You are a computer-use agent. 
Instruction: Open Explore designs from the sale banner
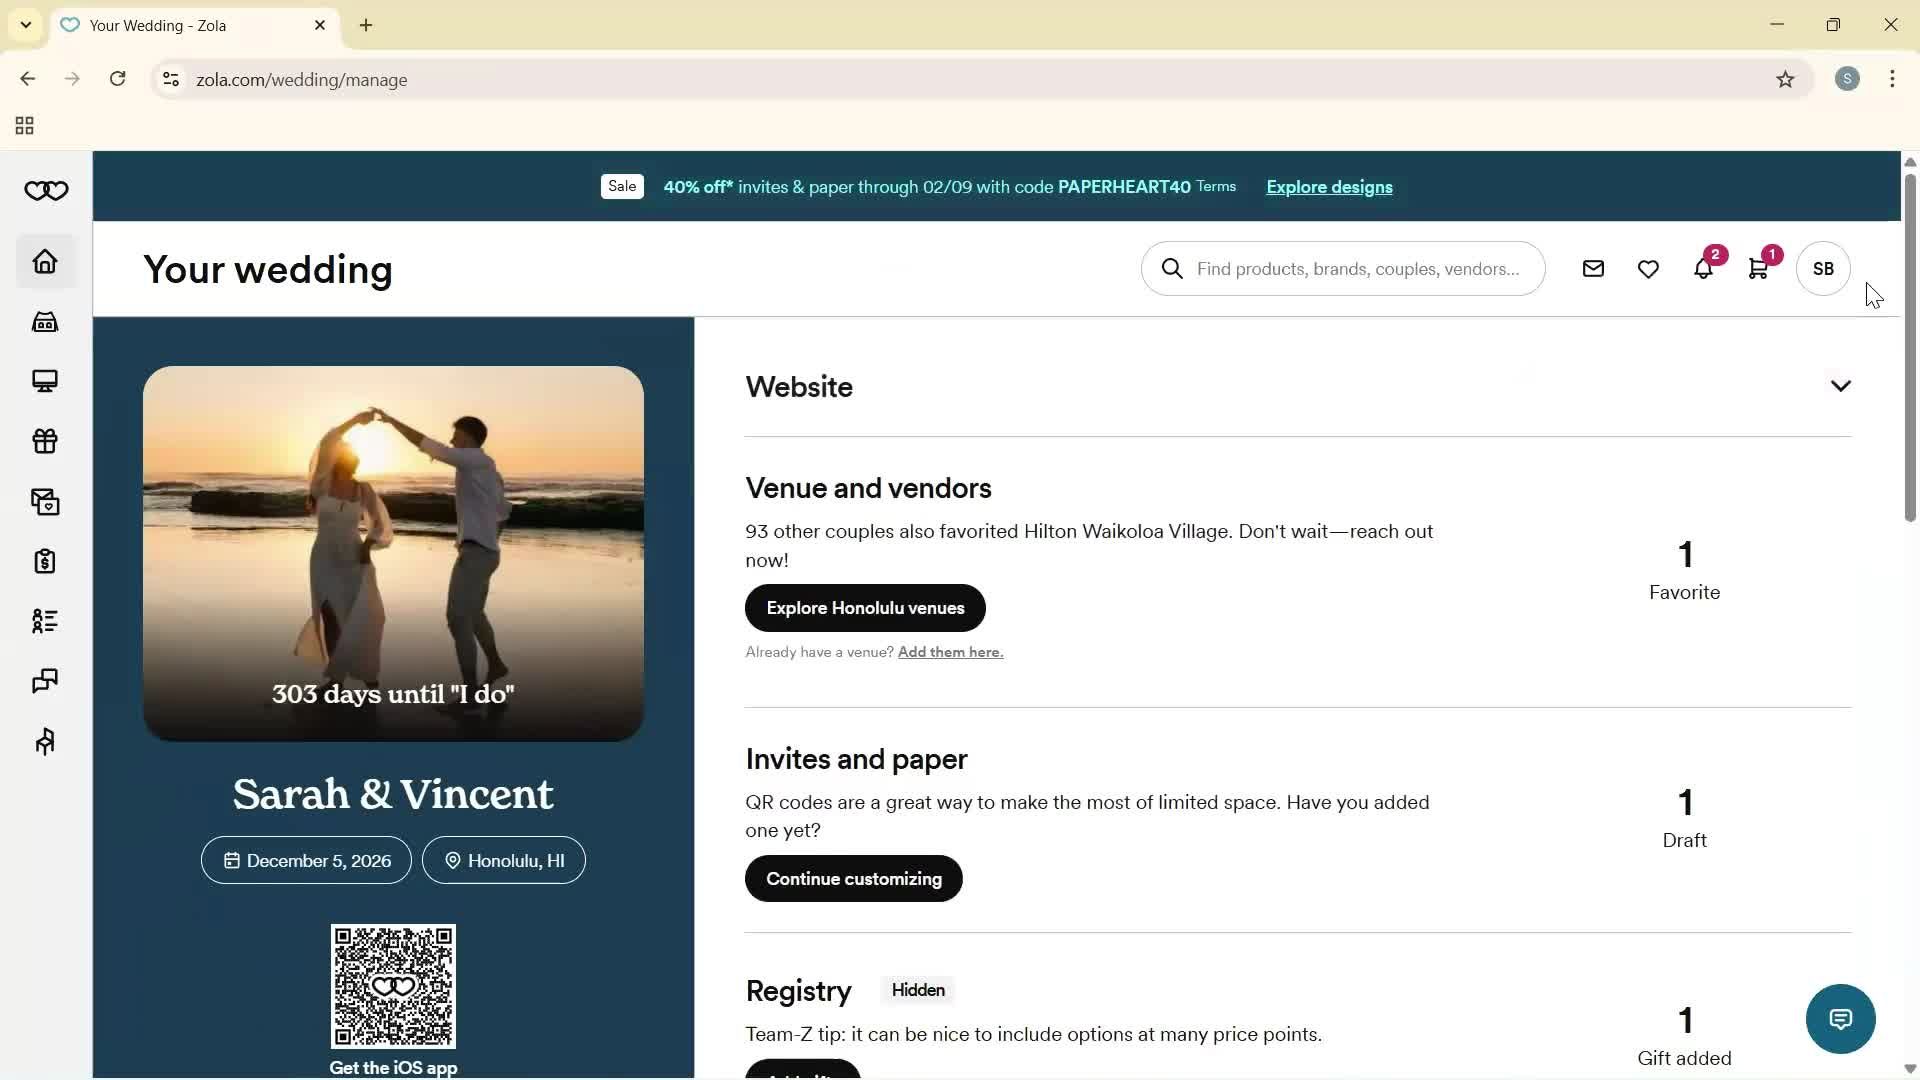(x=1328, y=187)
